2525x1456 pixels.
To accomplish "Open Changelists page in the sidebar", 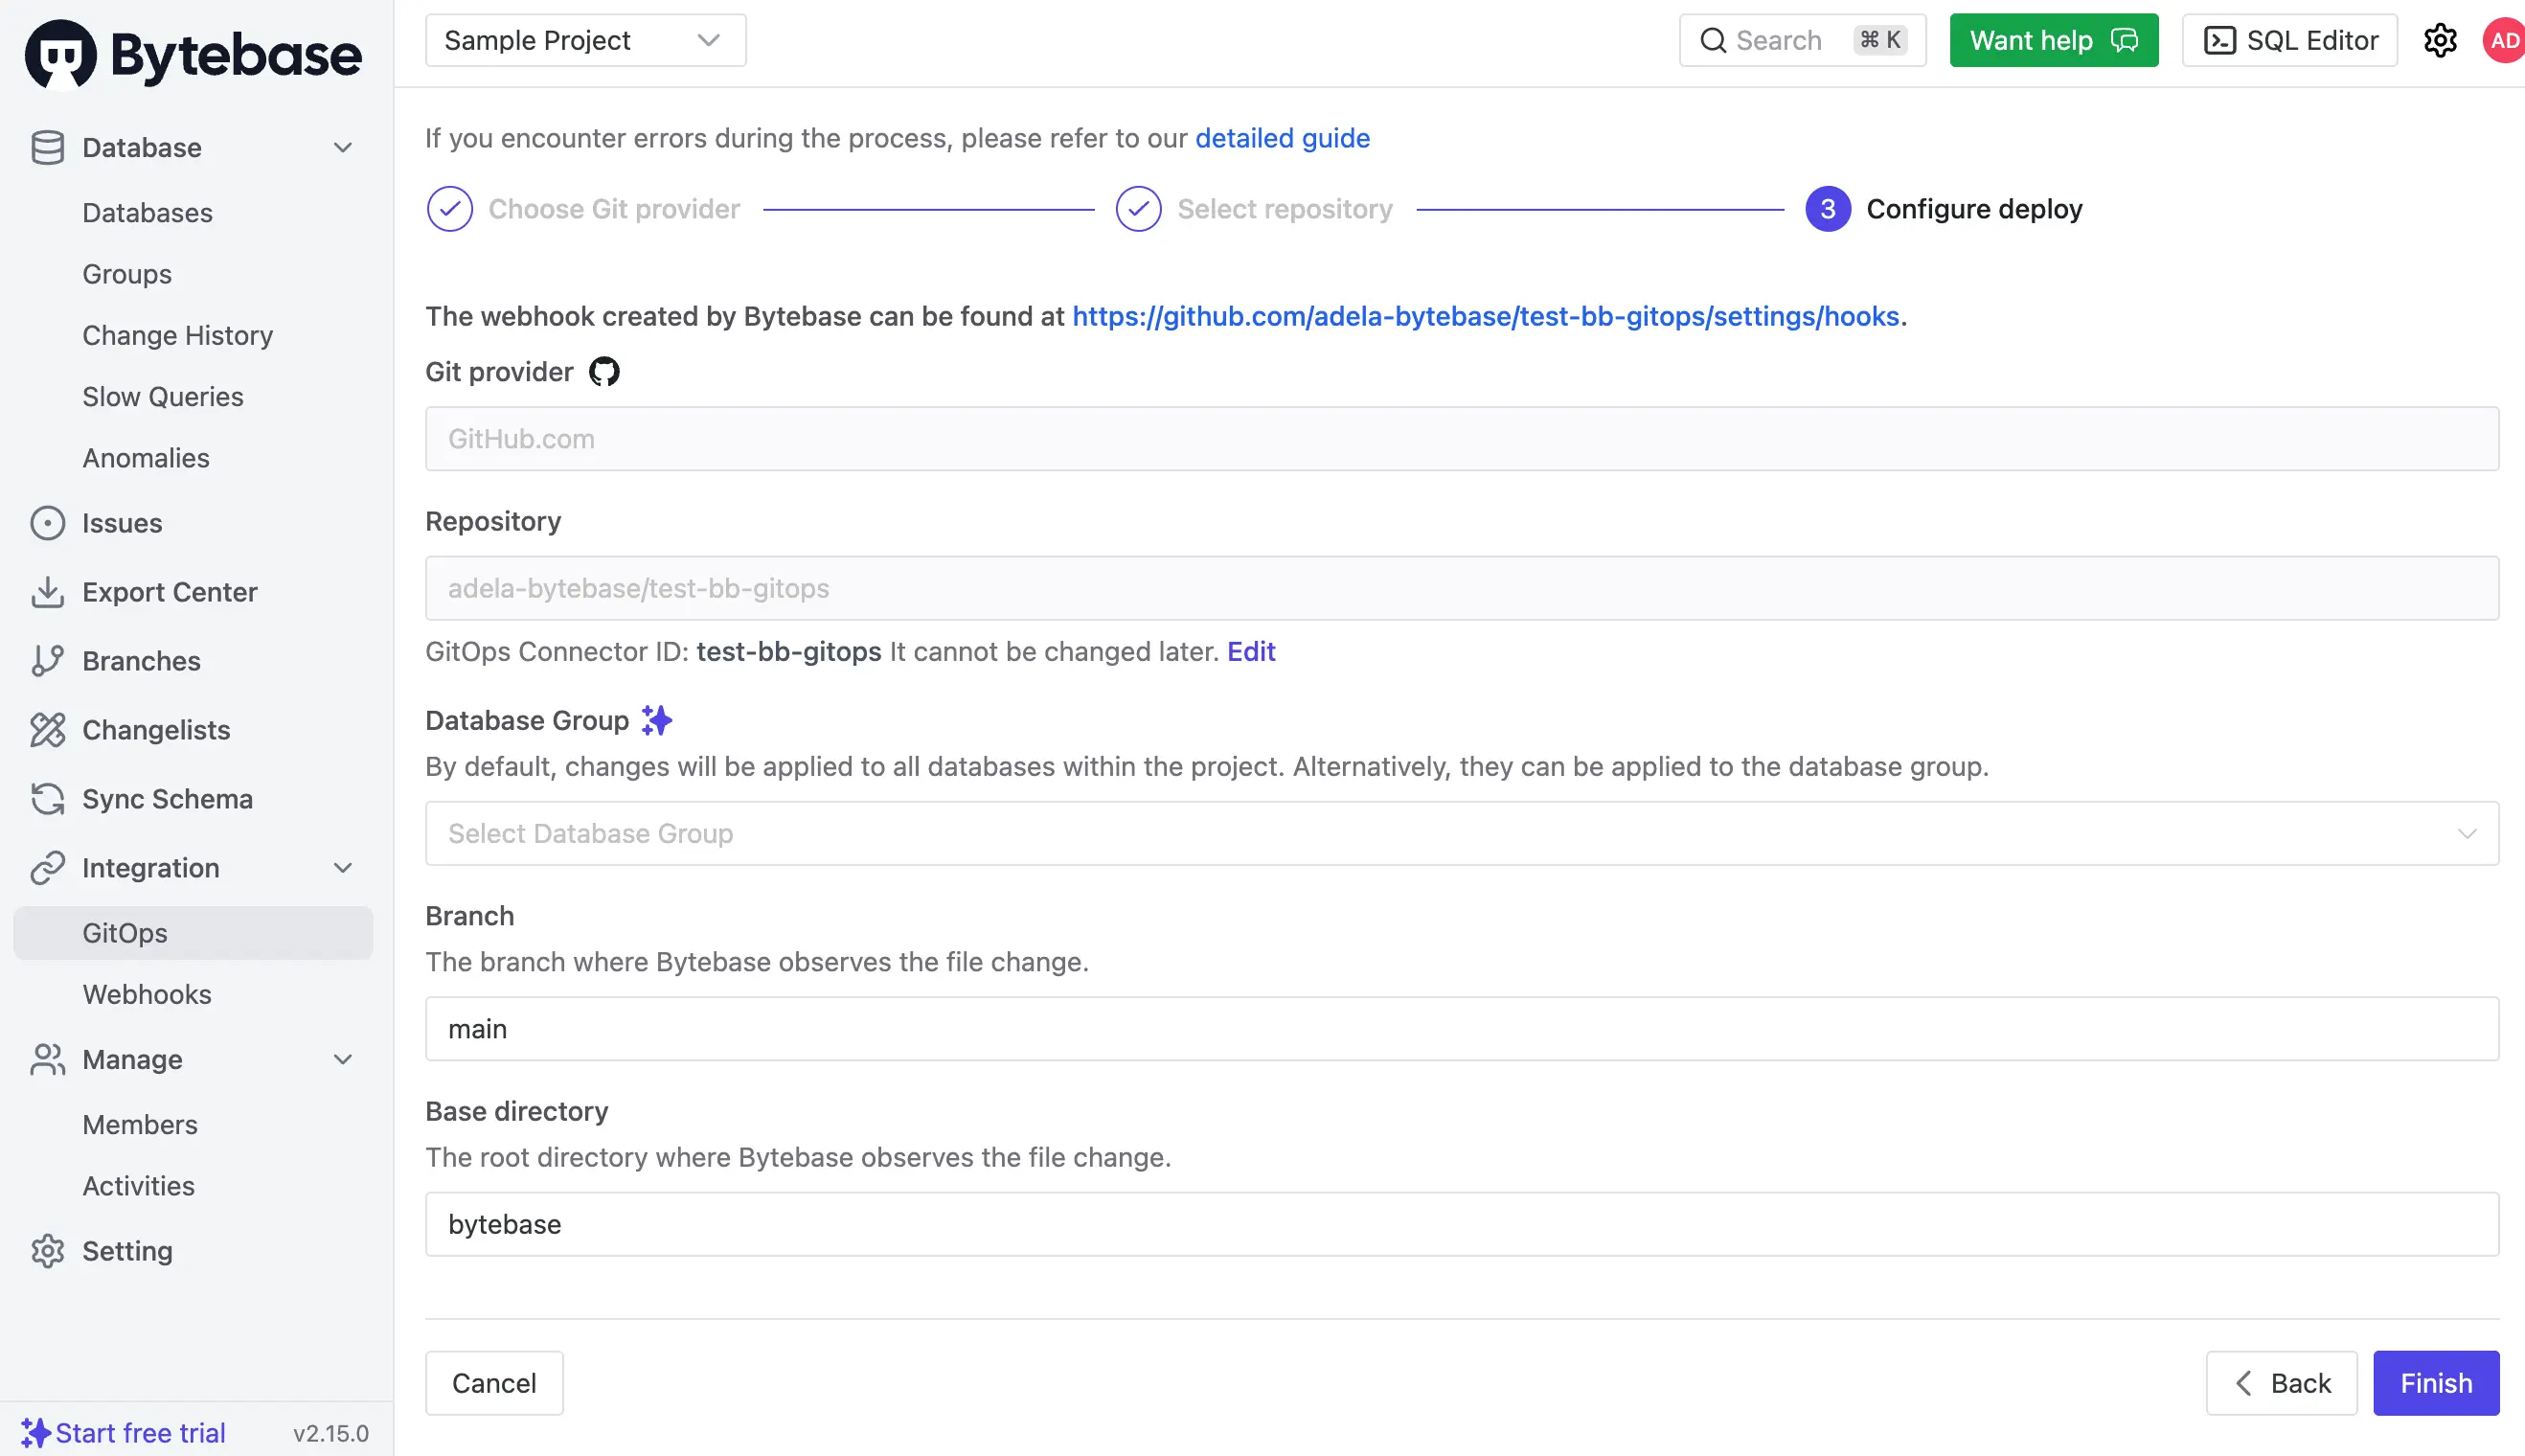I will click(x=156, y=730).
